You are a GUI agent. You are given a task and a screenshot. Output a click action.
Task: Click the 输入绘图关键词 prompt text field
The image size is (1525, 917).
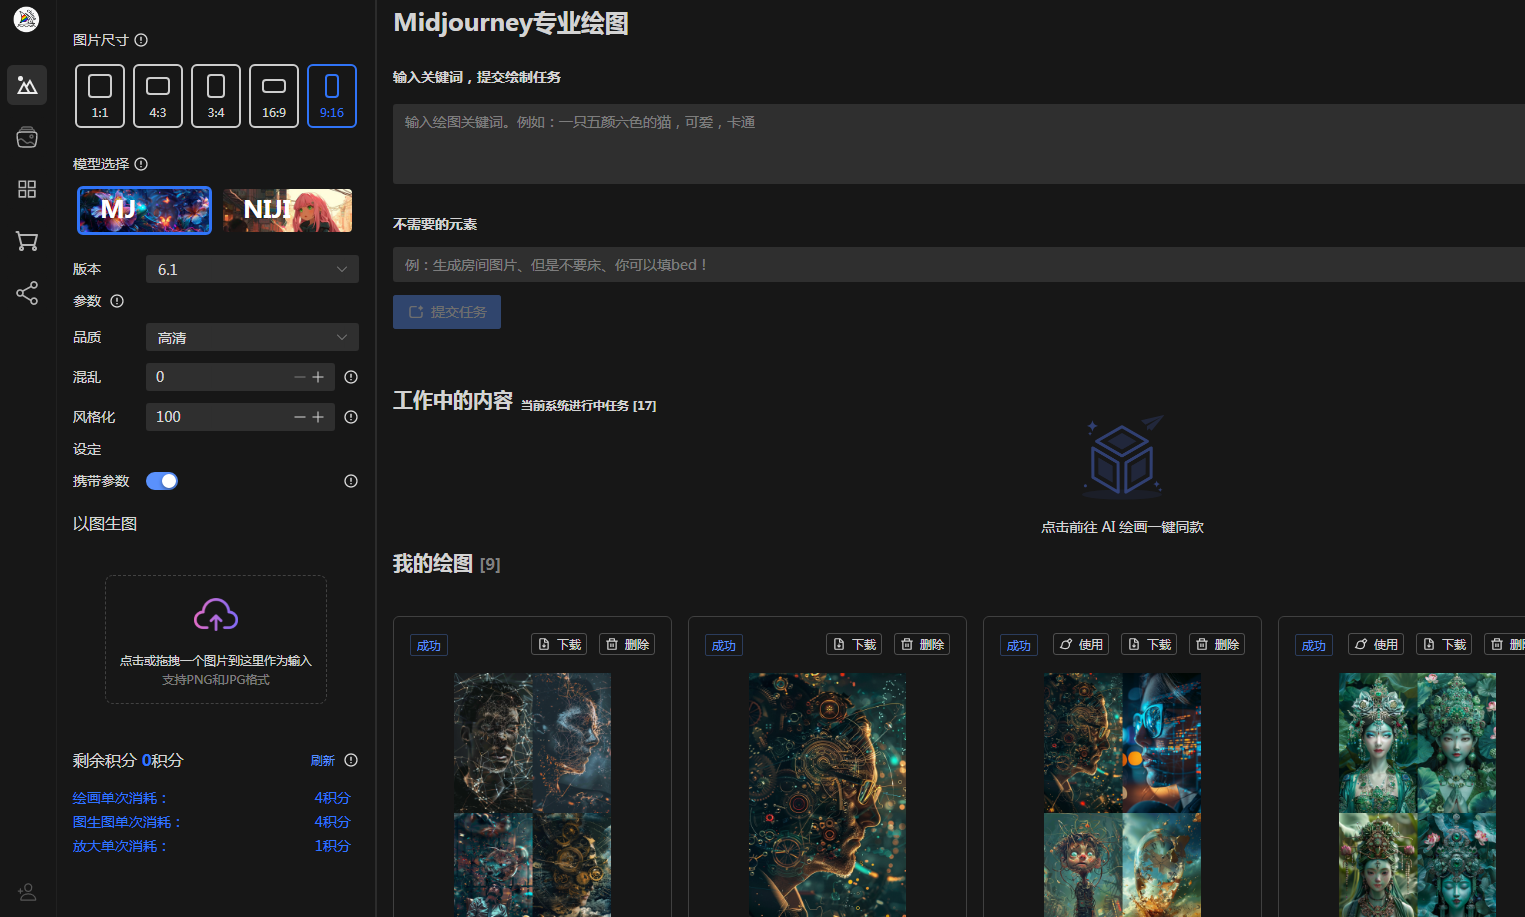[x=958, y=144]
